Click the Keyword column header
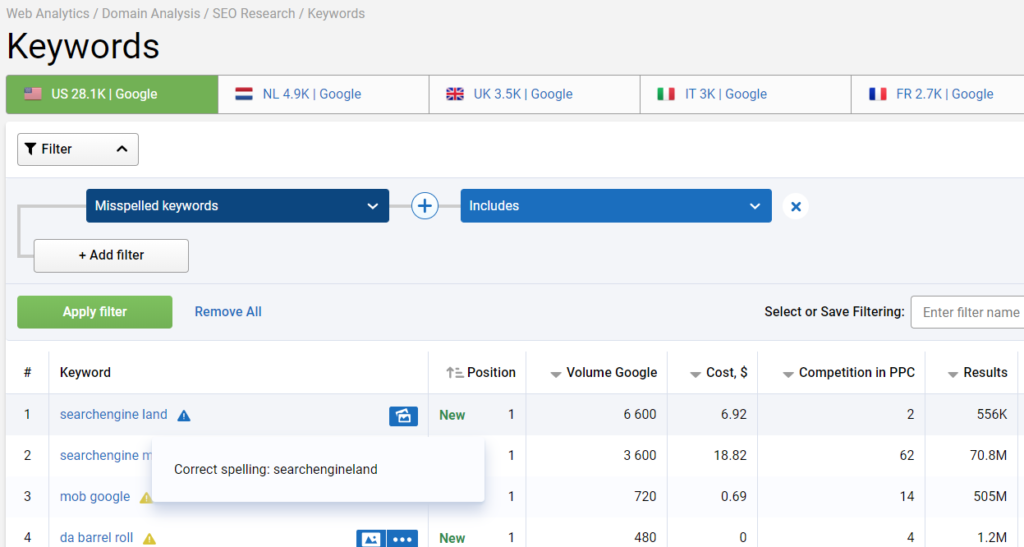 point(85,373)
